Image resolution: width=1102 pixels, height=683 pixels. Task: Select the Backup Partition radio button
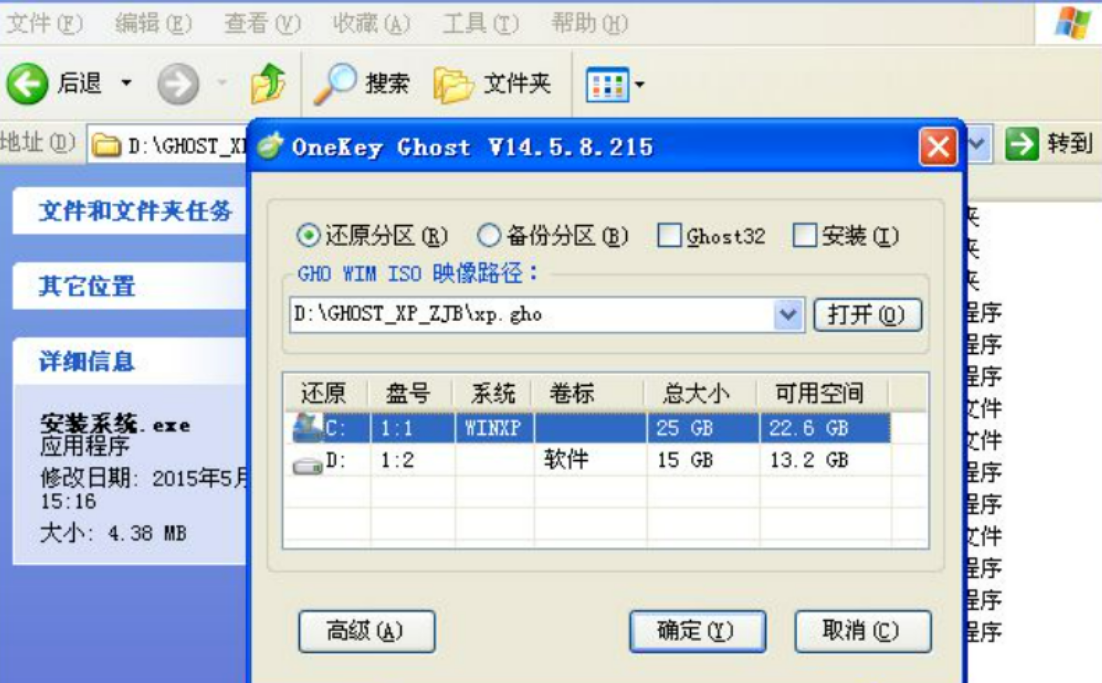488,235
